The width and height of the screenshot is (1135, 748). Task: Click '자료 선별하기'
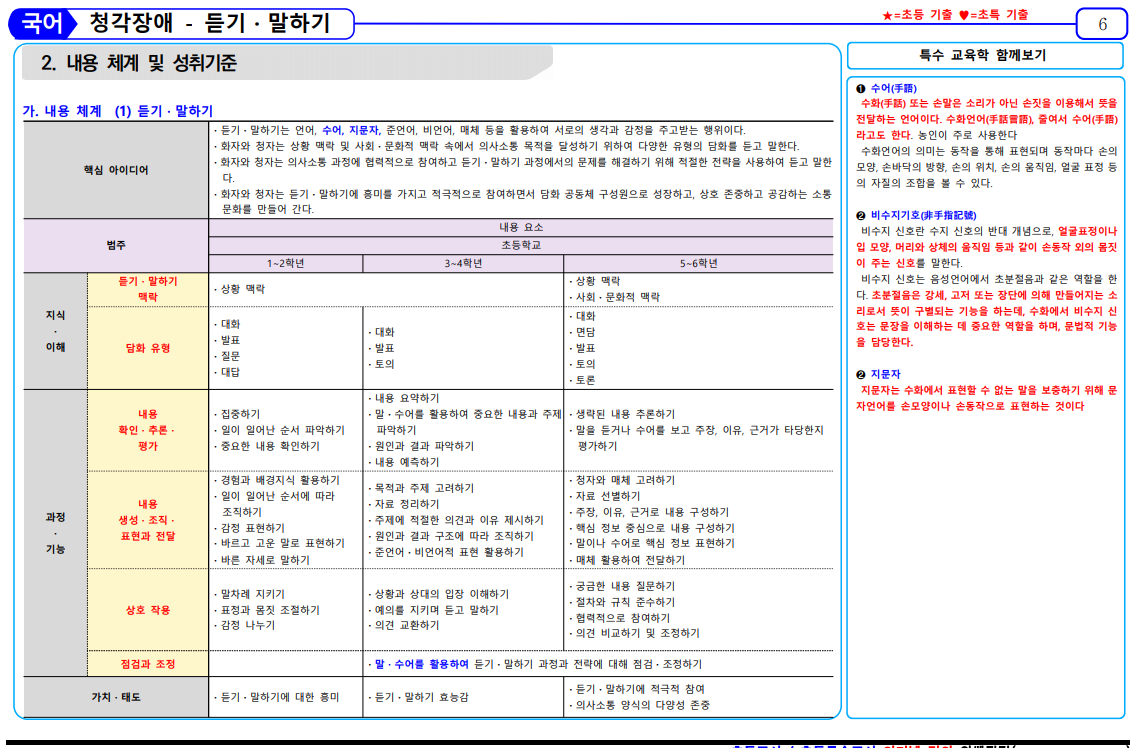tap(608, 496)
